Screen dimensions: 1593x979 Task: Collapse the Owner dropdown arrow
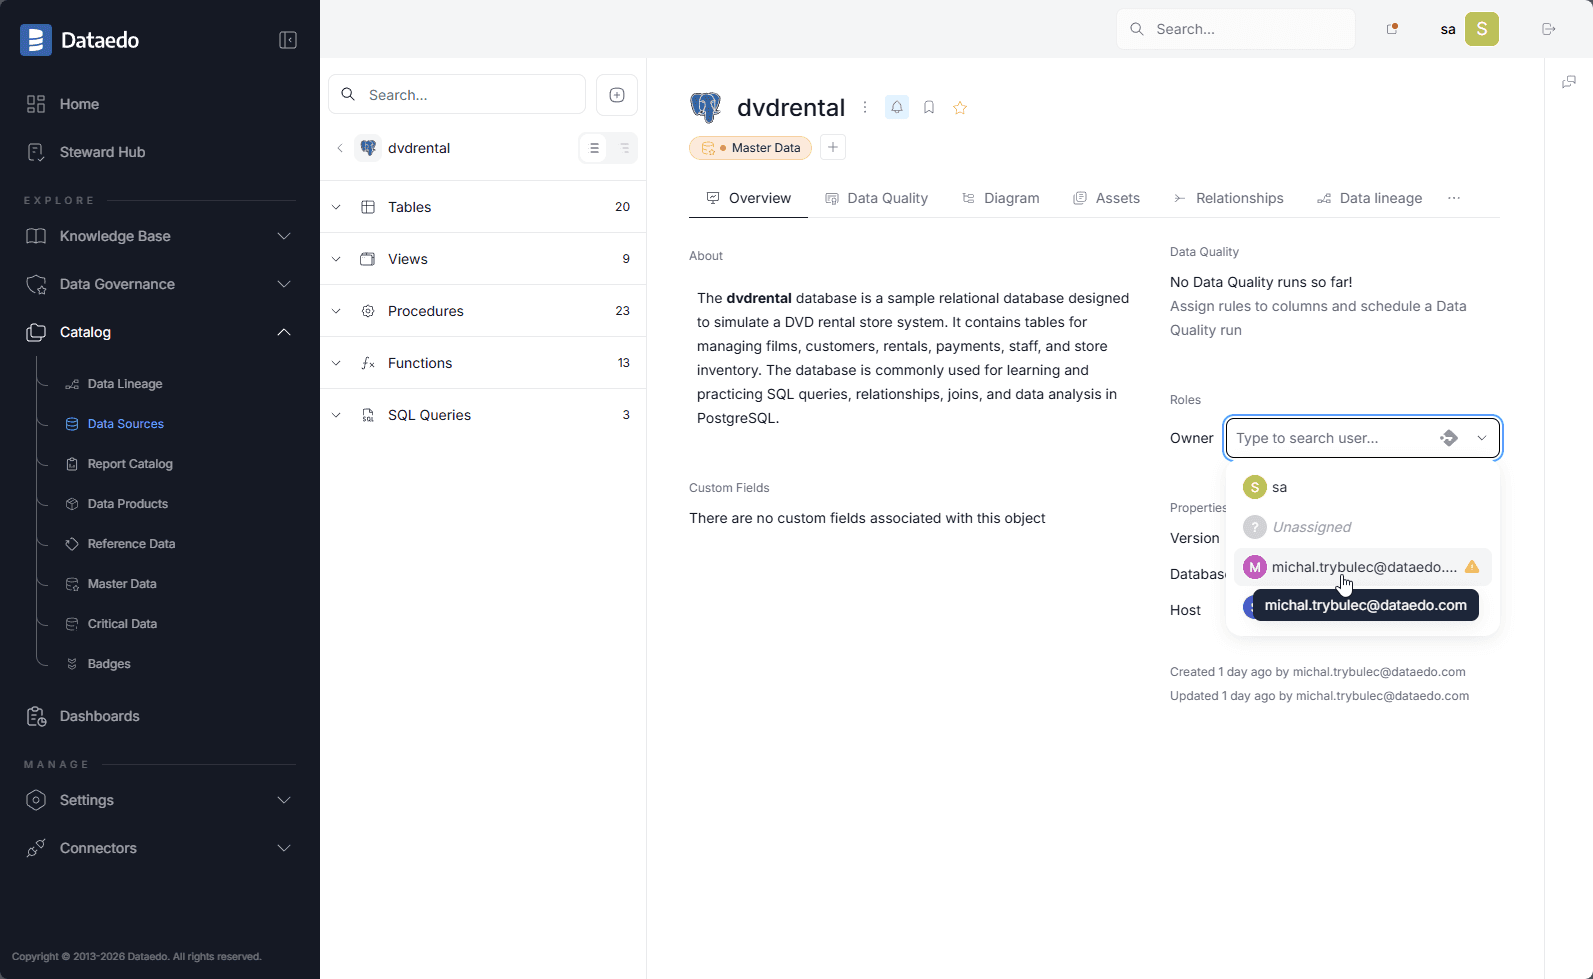coord(1482,438)
